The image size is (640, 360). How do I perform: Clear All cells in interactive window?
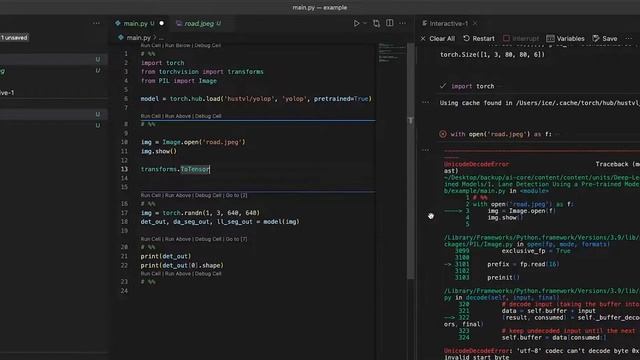point(438,38)
